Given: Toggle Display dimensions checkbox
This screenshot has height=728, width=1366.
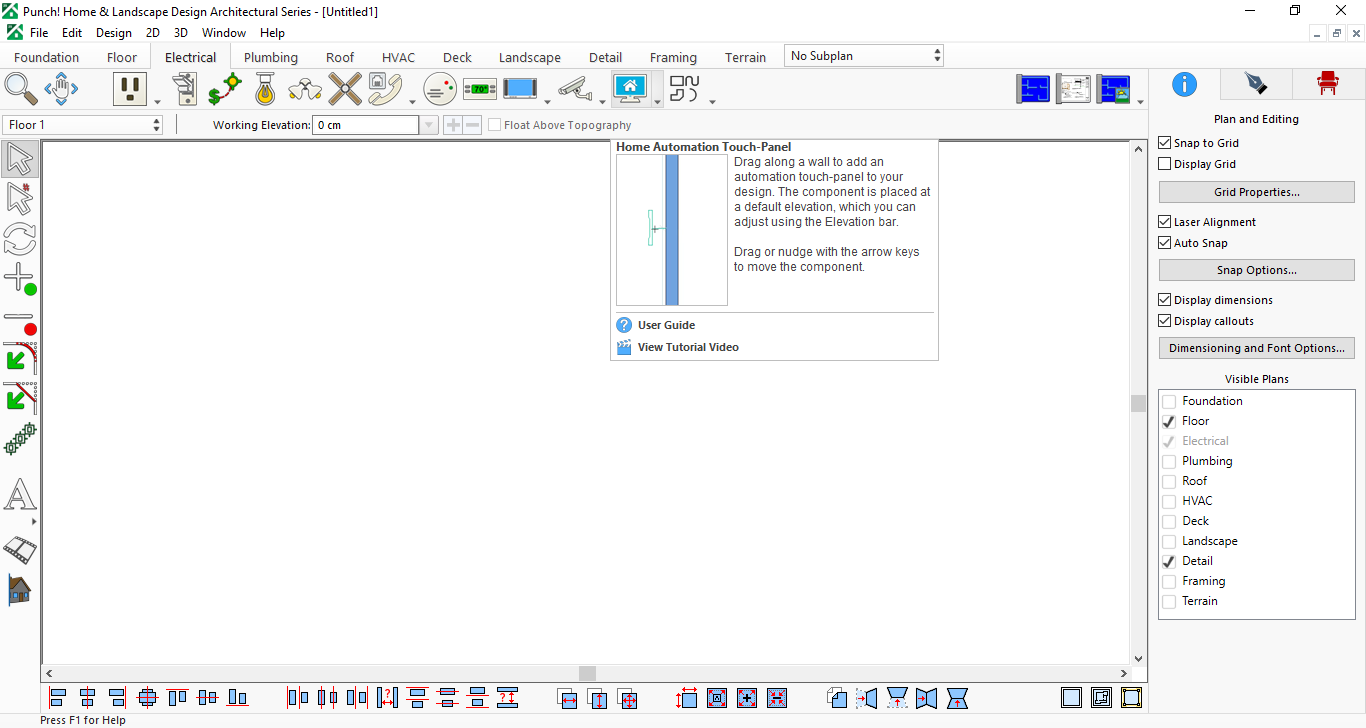Looking at the screenshot, I should [1164, 300].
